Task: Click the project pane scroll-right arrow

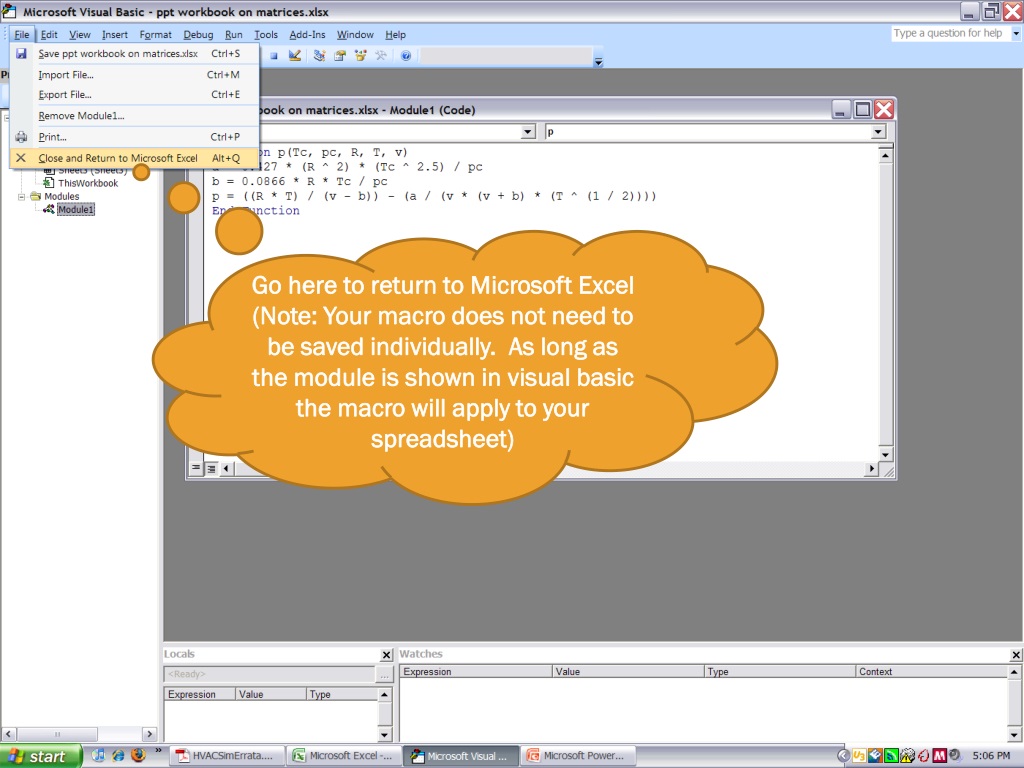Action: point(149,734)
